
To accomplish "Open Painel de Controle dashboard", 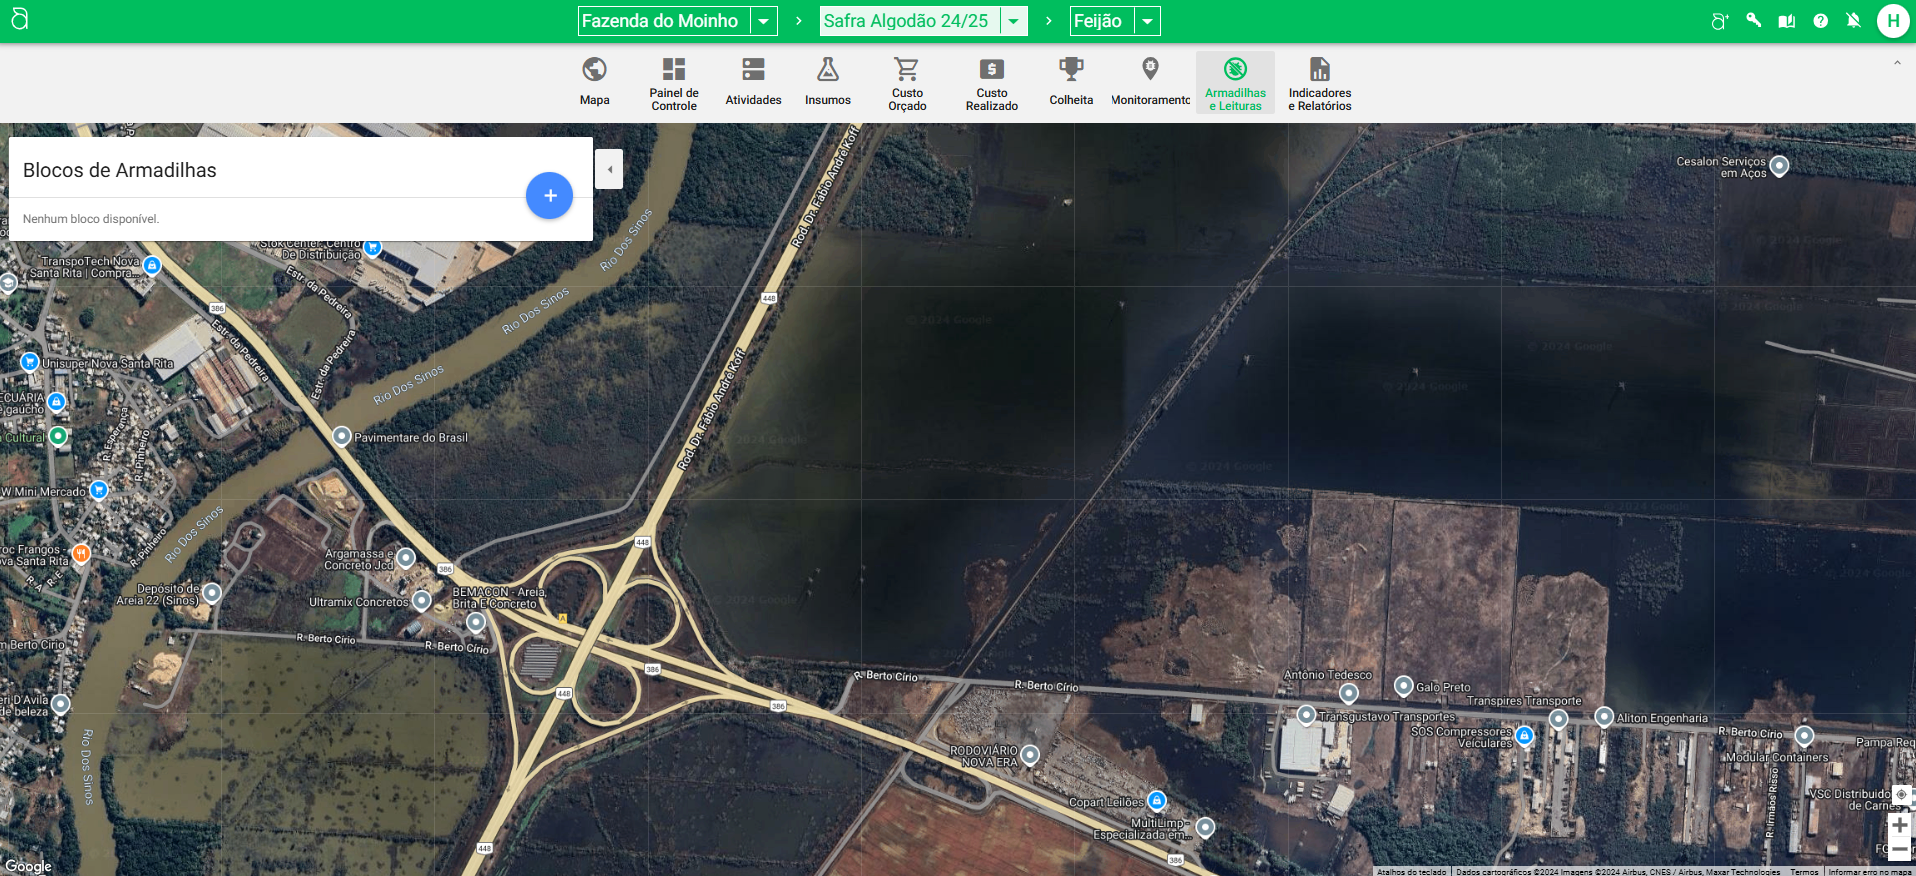I will pos(674,82).
